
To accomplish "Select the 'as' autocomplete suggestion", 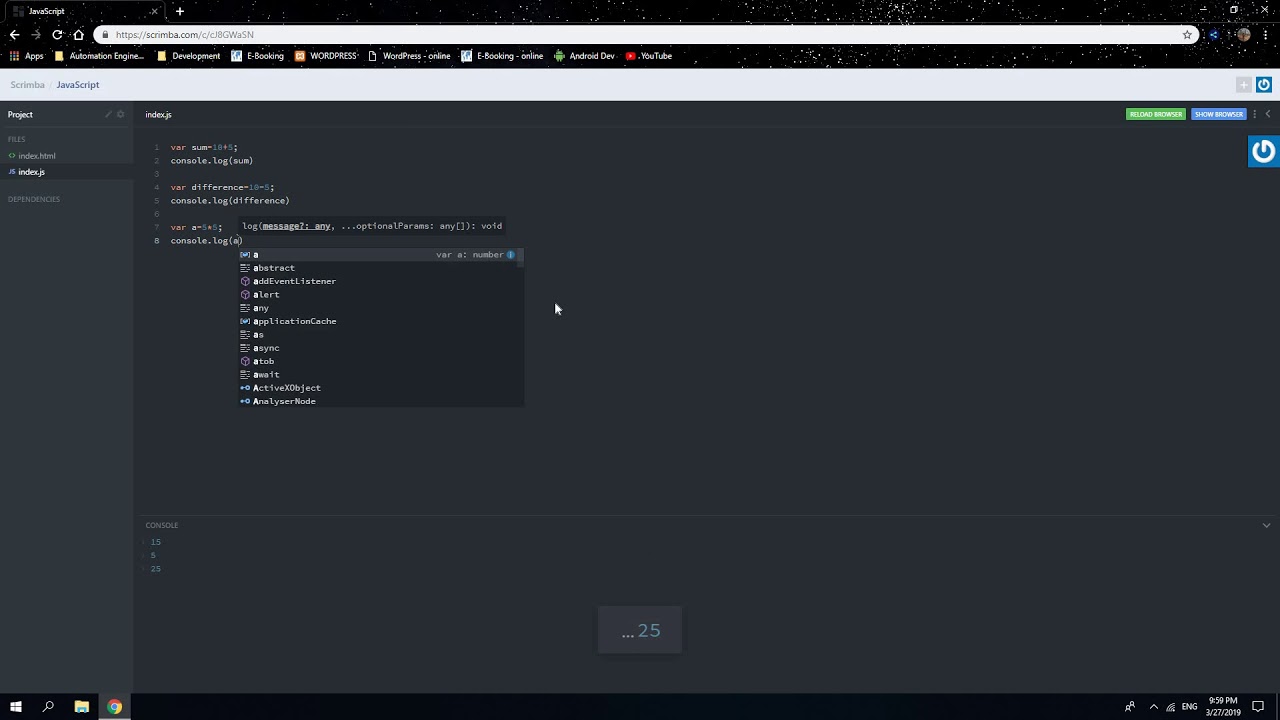I will click(380, 335).
